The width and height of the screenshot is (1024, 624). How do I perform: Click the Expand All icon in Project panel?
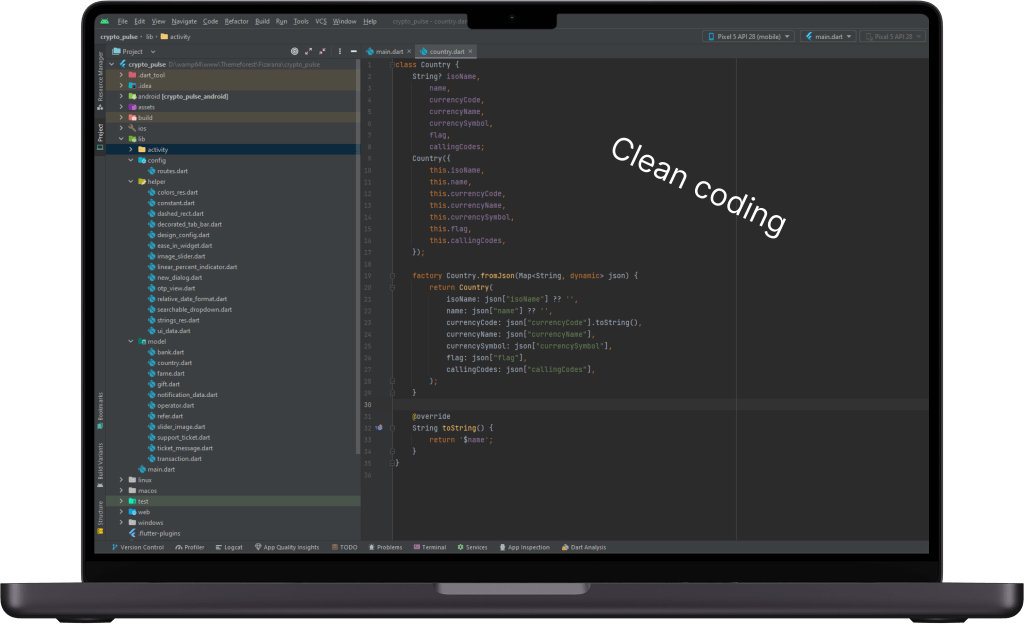coord(308,51)
